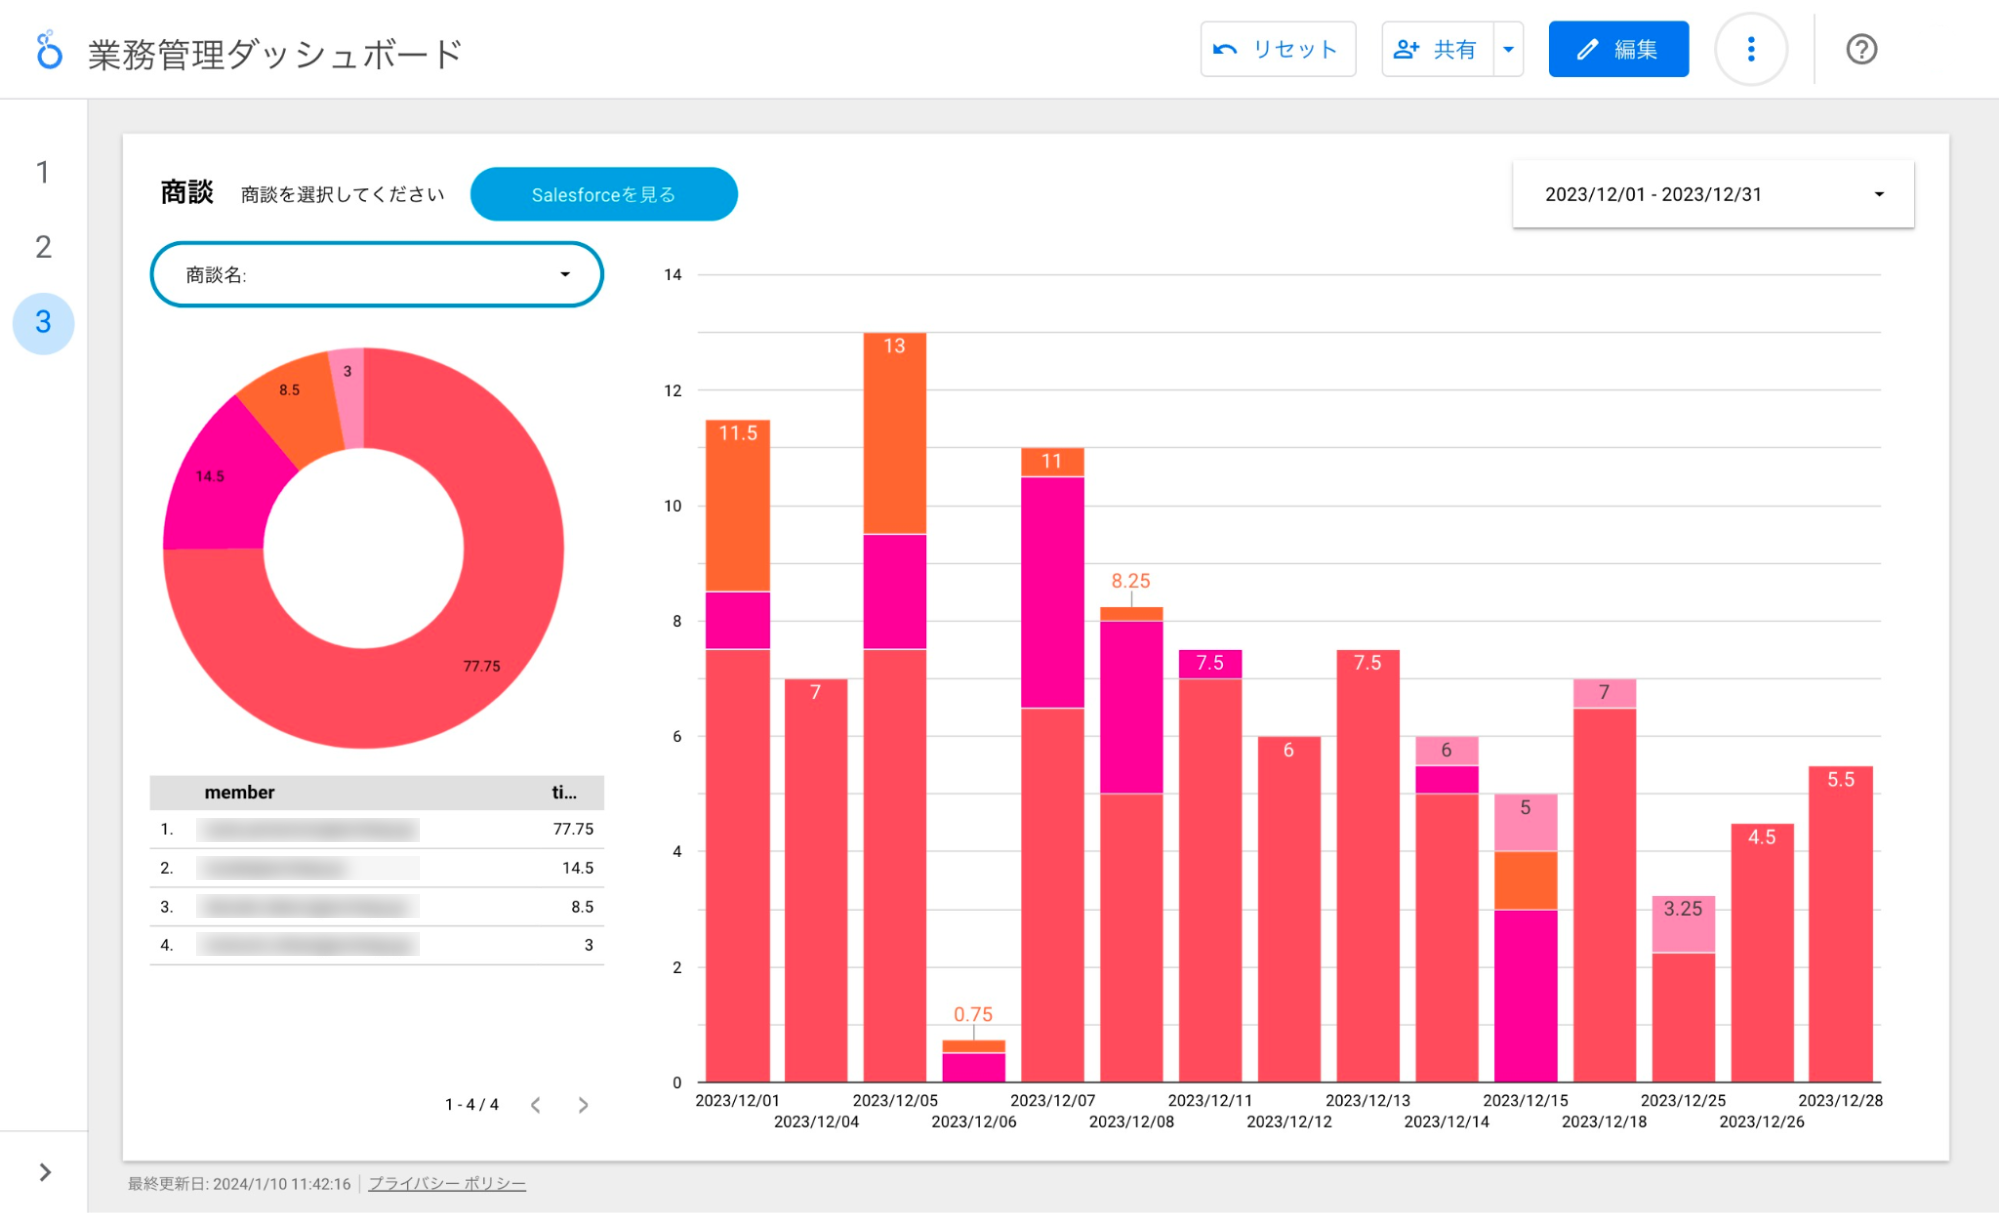Image resolution: width=1999 pixels, height=1214 pixels.
Task: Go to next table page arrow
Action: tap(583, 1105)
